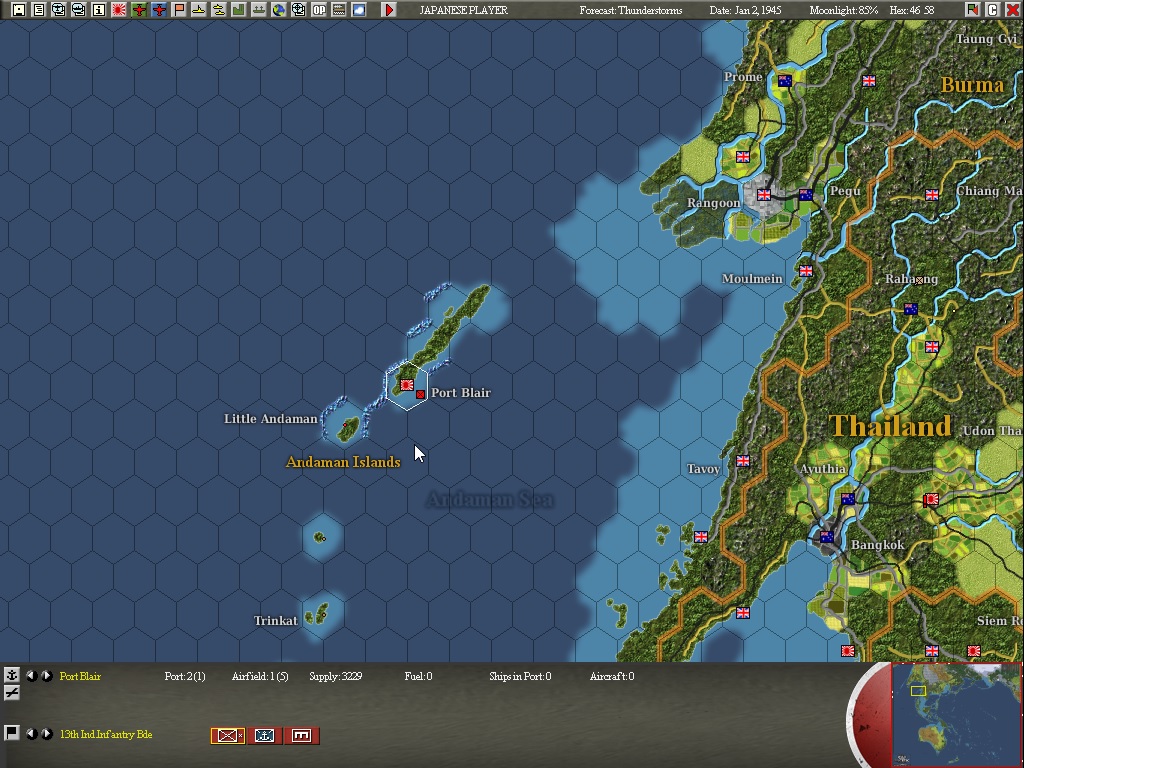Screen dimensions: 1152x768
Task: Click 'Fuel: 0' value
Action: pyautogui.click(x=418, y=676)
